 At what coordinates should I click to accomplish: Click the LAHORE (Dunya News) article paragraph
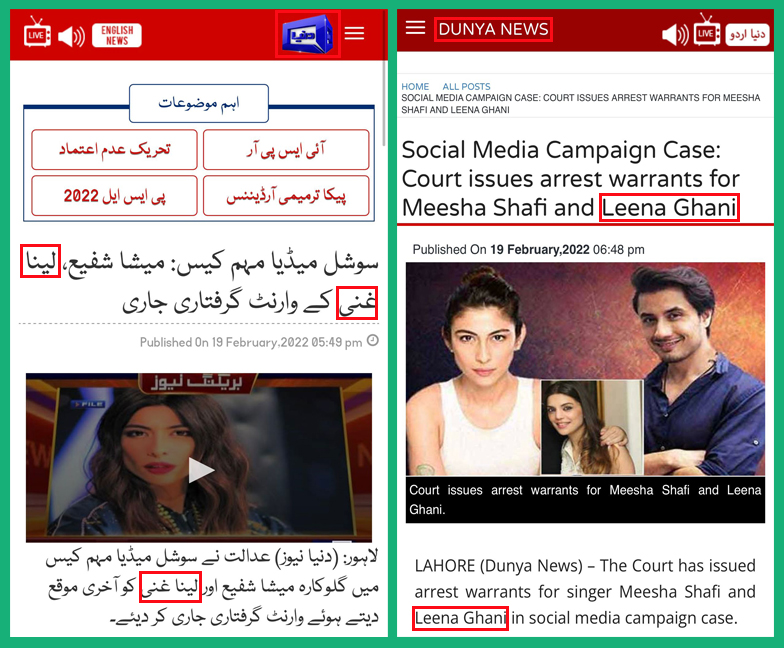pyautogui.click(x=585, y=592)
